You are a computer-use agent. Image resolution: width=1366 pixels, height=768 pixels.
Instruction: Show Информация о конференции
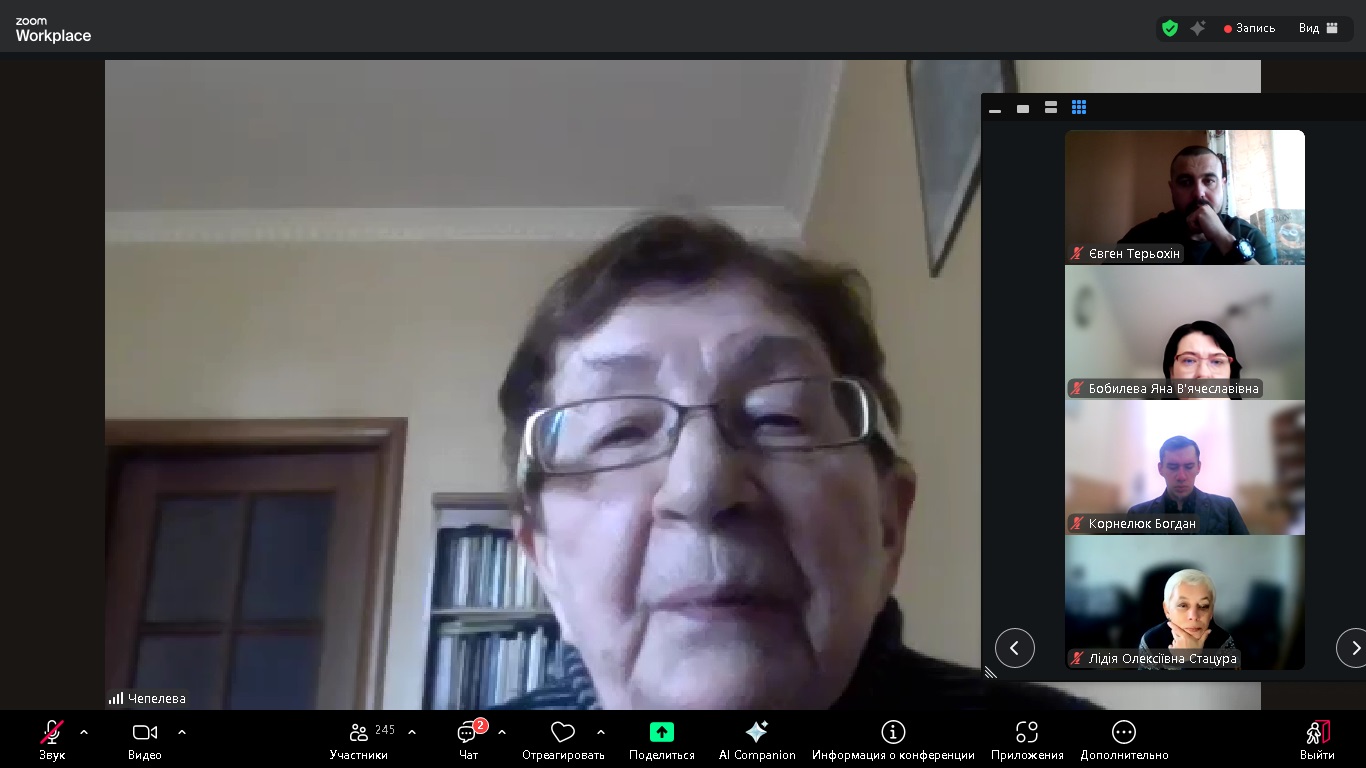click(x=893, y=738)
